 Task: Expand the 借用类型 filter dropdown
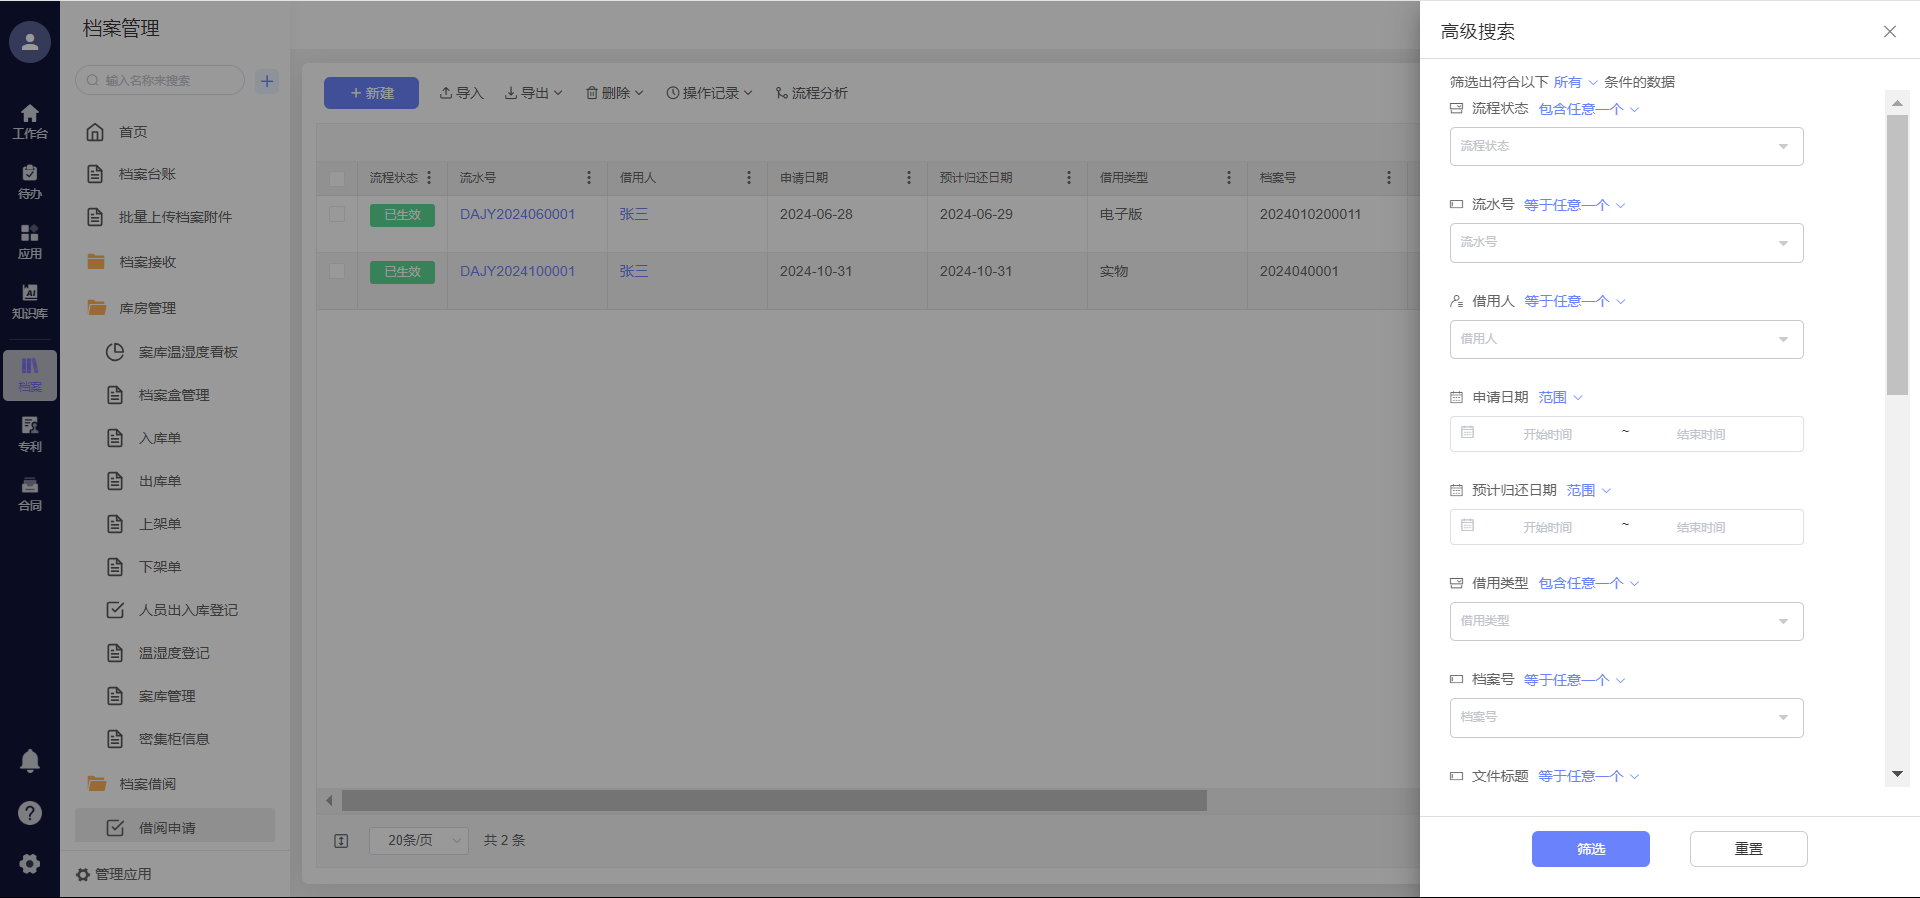pyautogui.click(x=1626, y=621)
